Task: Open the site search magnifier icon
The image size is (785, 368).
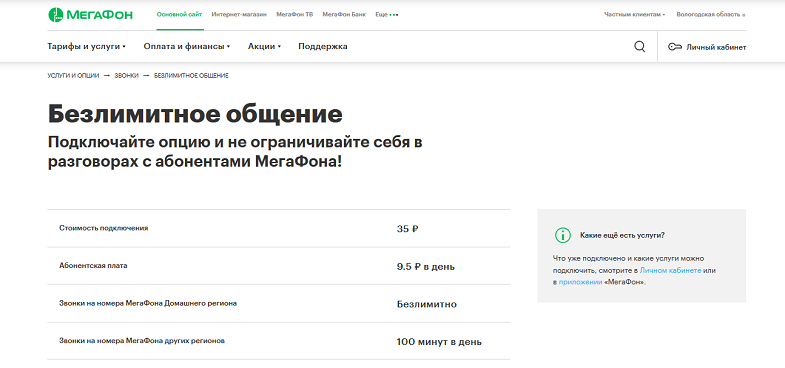Action: (x=639, y=47)
